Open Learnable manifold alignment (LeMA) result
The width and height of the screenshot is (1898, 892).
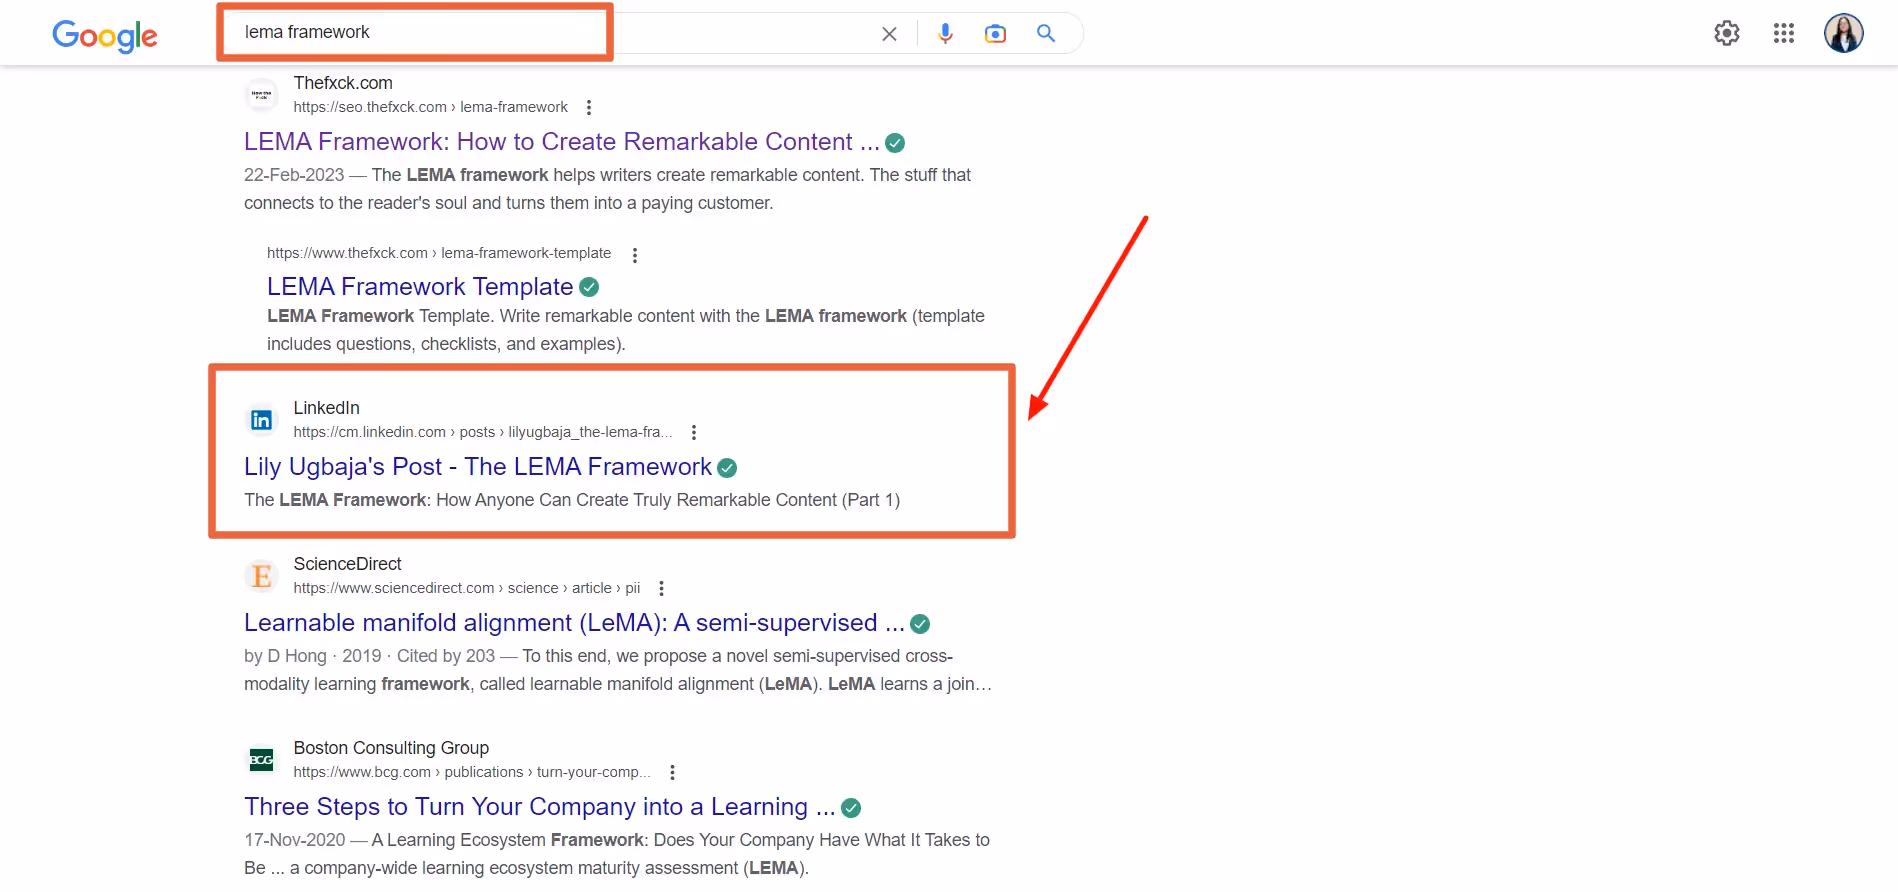(x=574, y=623)
